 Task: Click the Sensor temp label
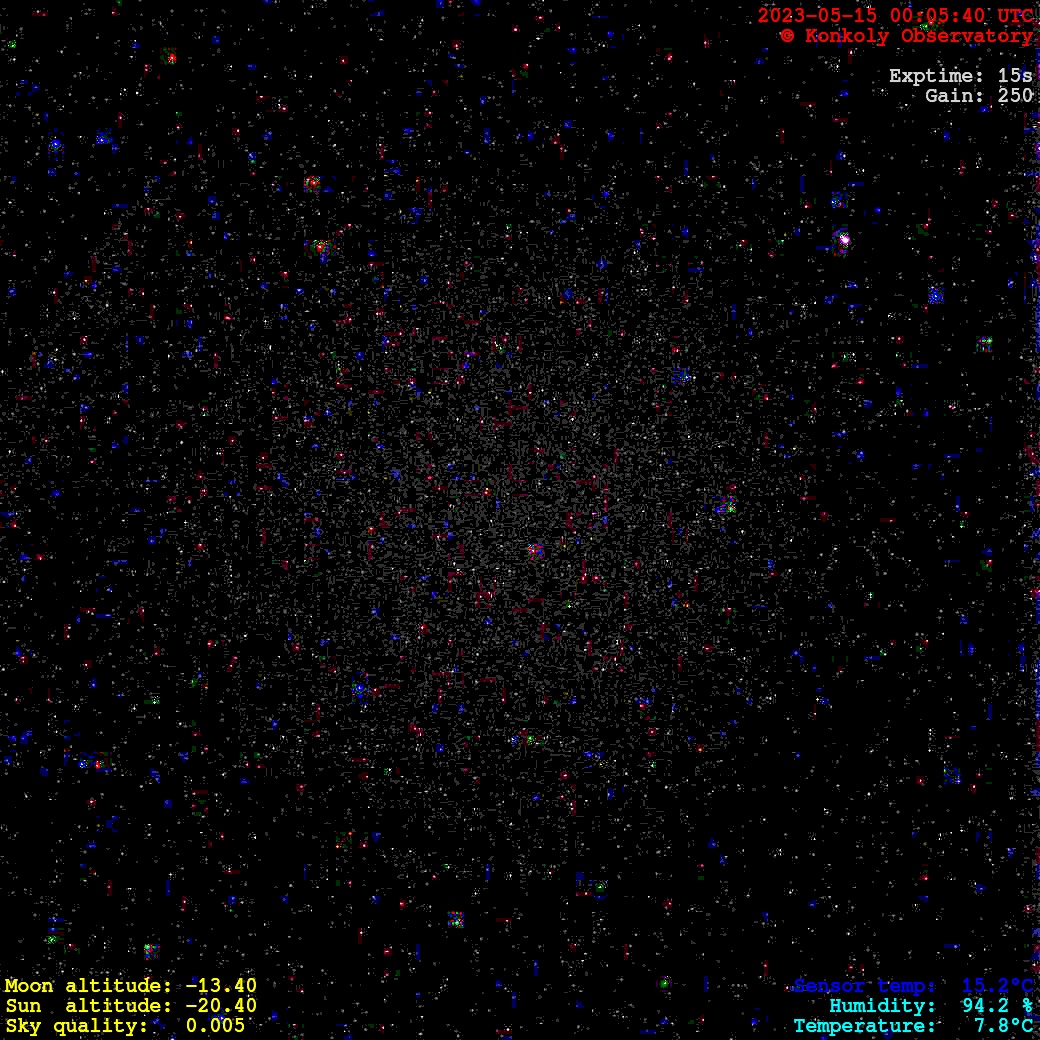[x=865, y=986]
